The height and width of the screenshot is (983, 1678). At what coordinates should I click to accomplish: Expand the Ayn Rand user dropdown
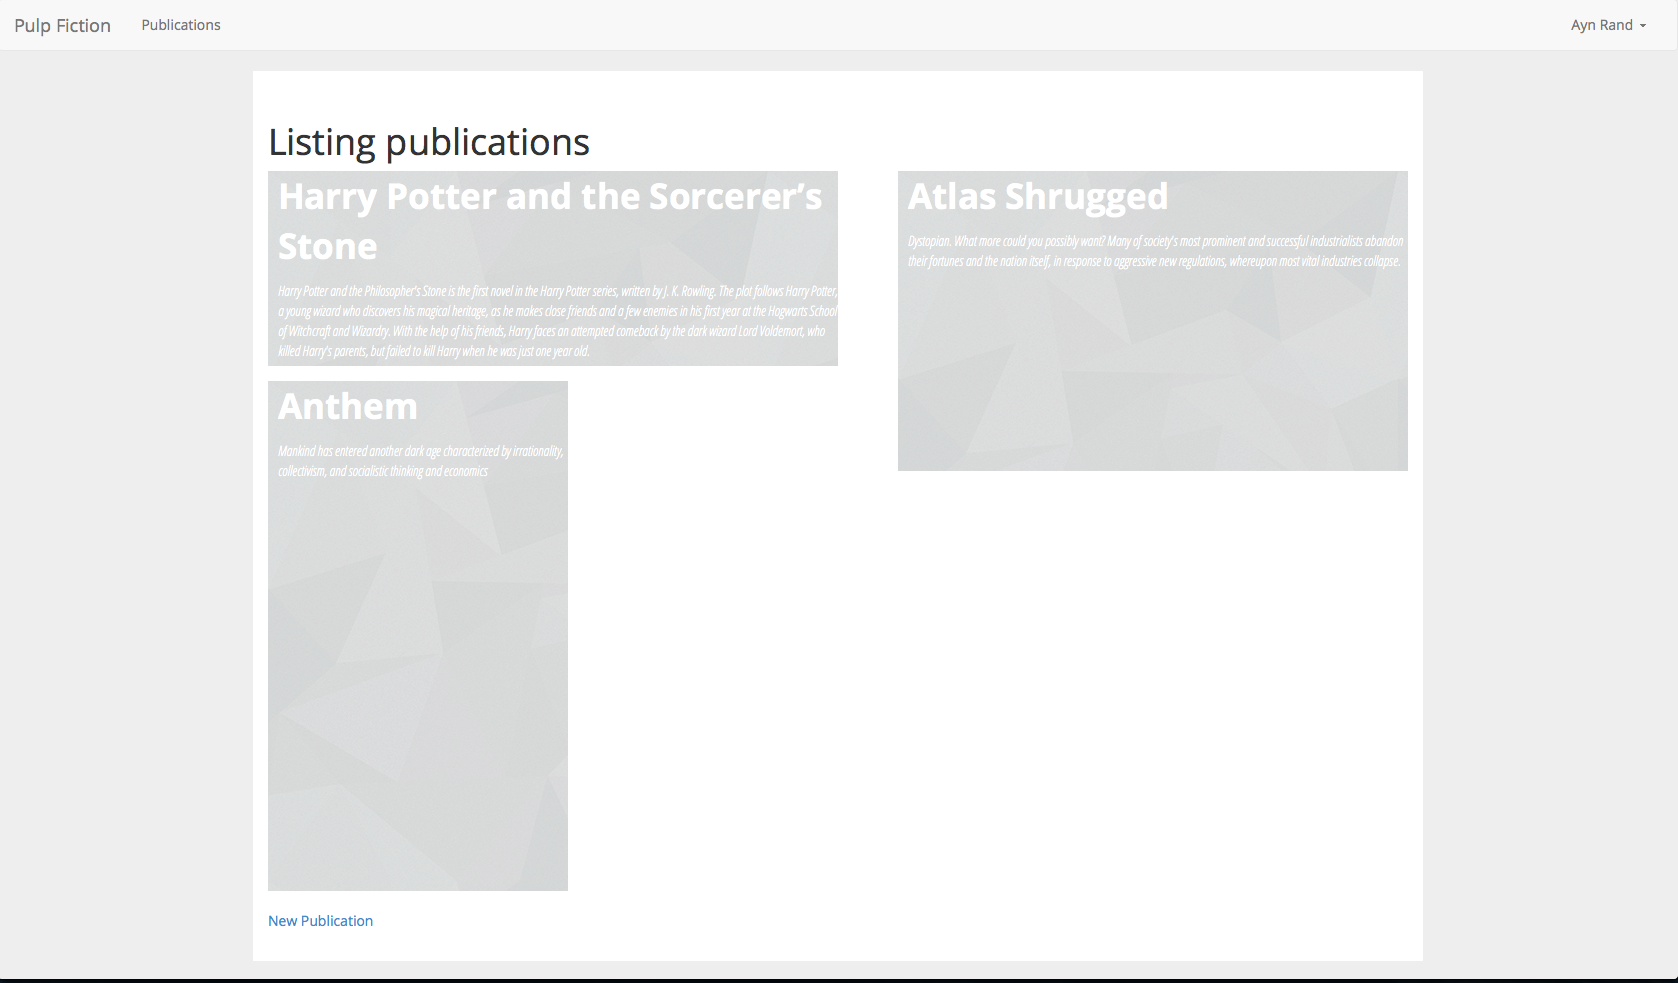(1608, 25)
